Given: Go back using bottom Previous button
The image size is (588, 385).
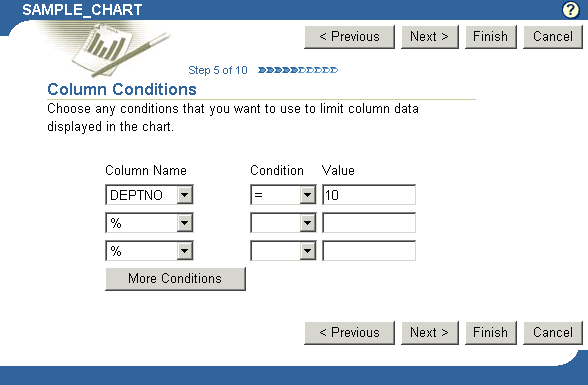Looking at the screenshot, I should point(350,333).
